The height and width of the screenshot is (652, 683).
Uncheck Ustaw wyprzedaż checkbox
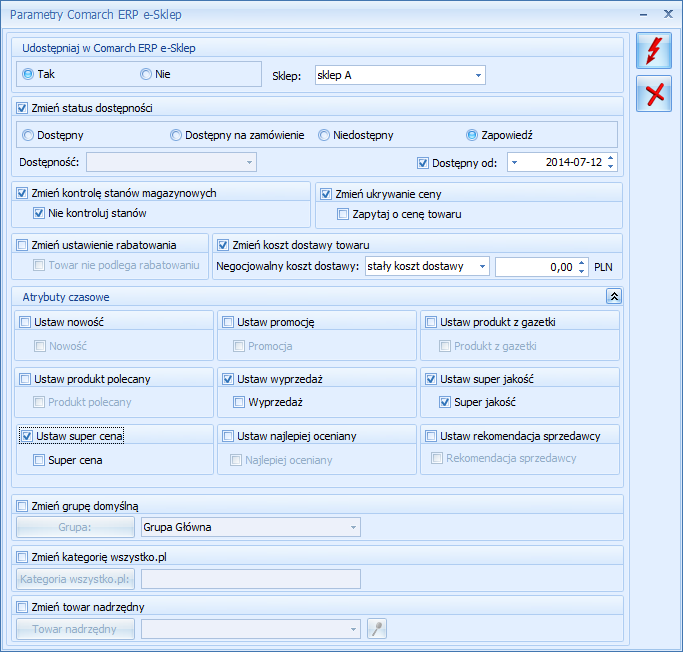tap(228, 379)
